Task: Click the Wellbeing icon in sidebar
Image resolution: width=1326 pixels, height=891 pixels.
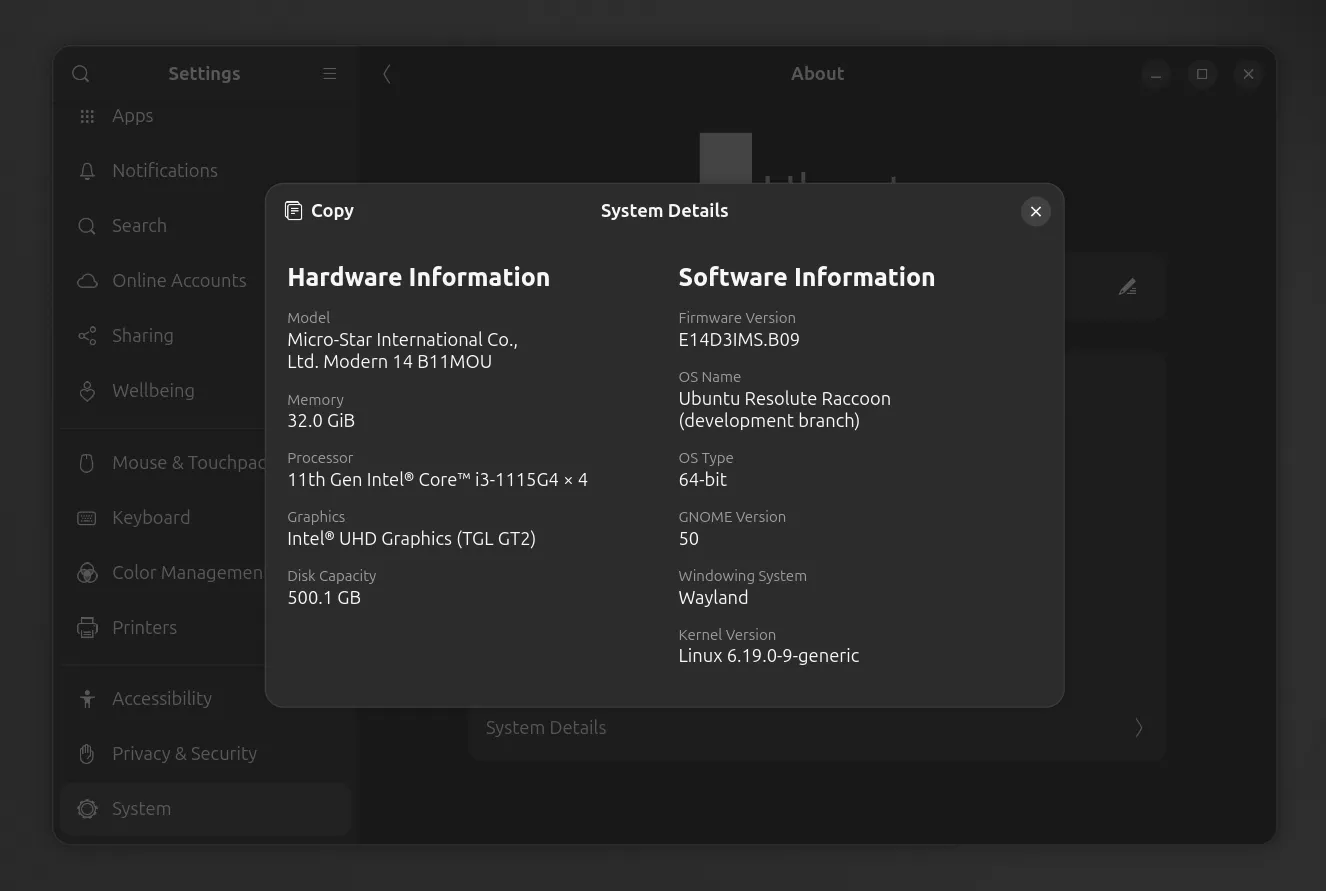Action: click(87, 391)
